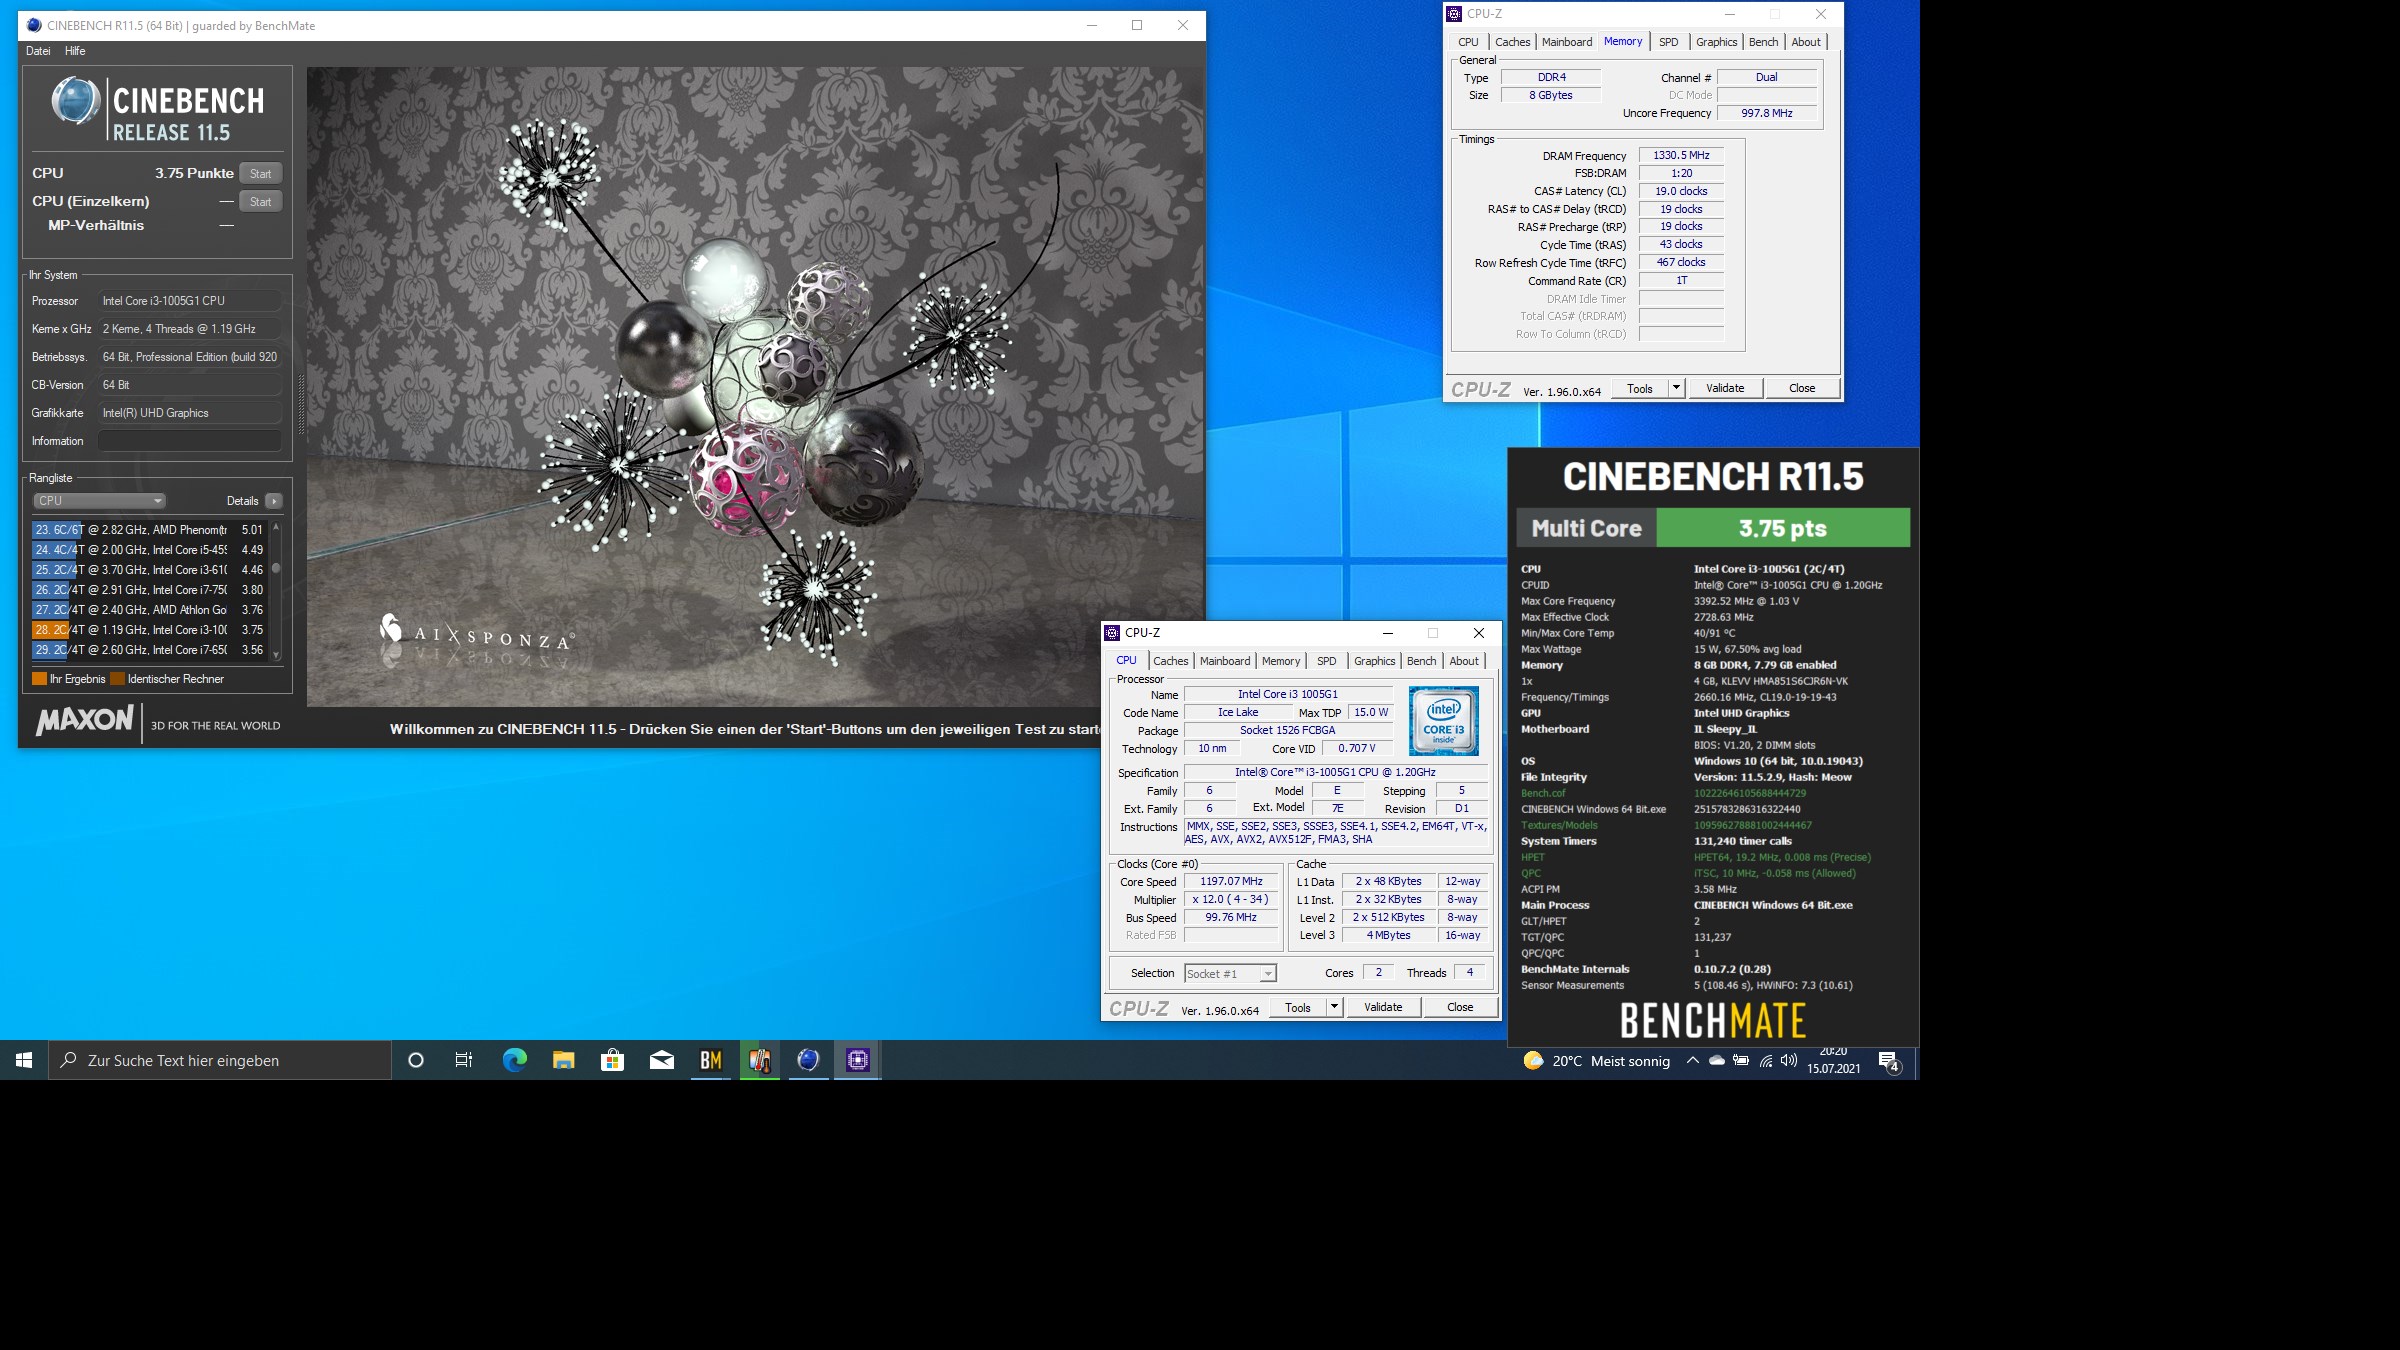Select ranking row 27 AMD Athlon Go 3.76
The image size is (2400, 1350).
149,610
